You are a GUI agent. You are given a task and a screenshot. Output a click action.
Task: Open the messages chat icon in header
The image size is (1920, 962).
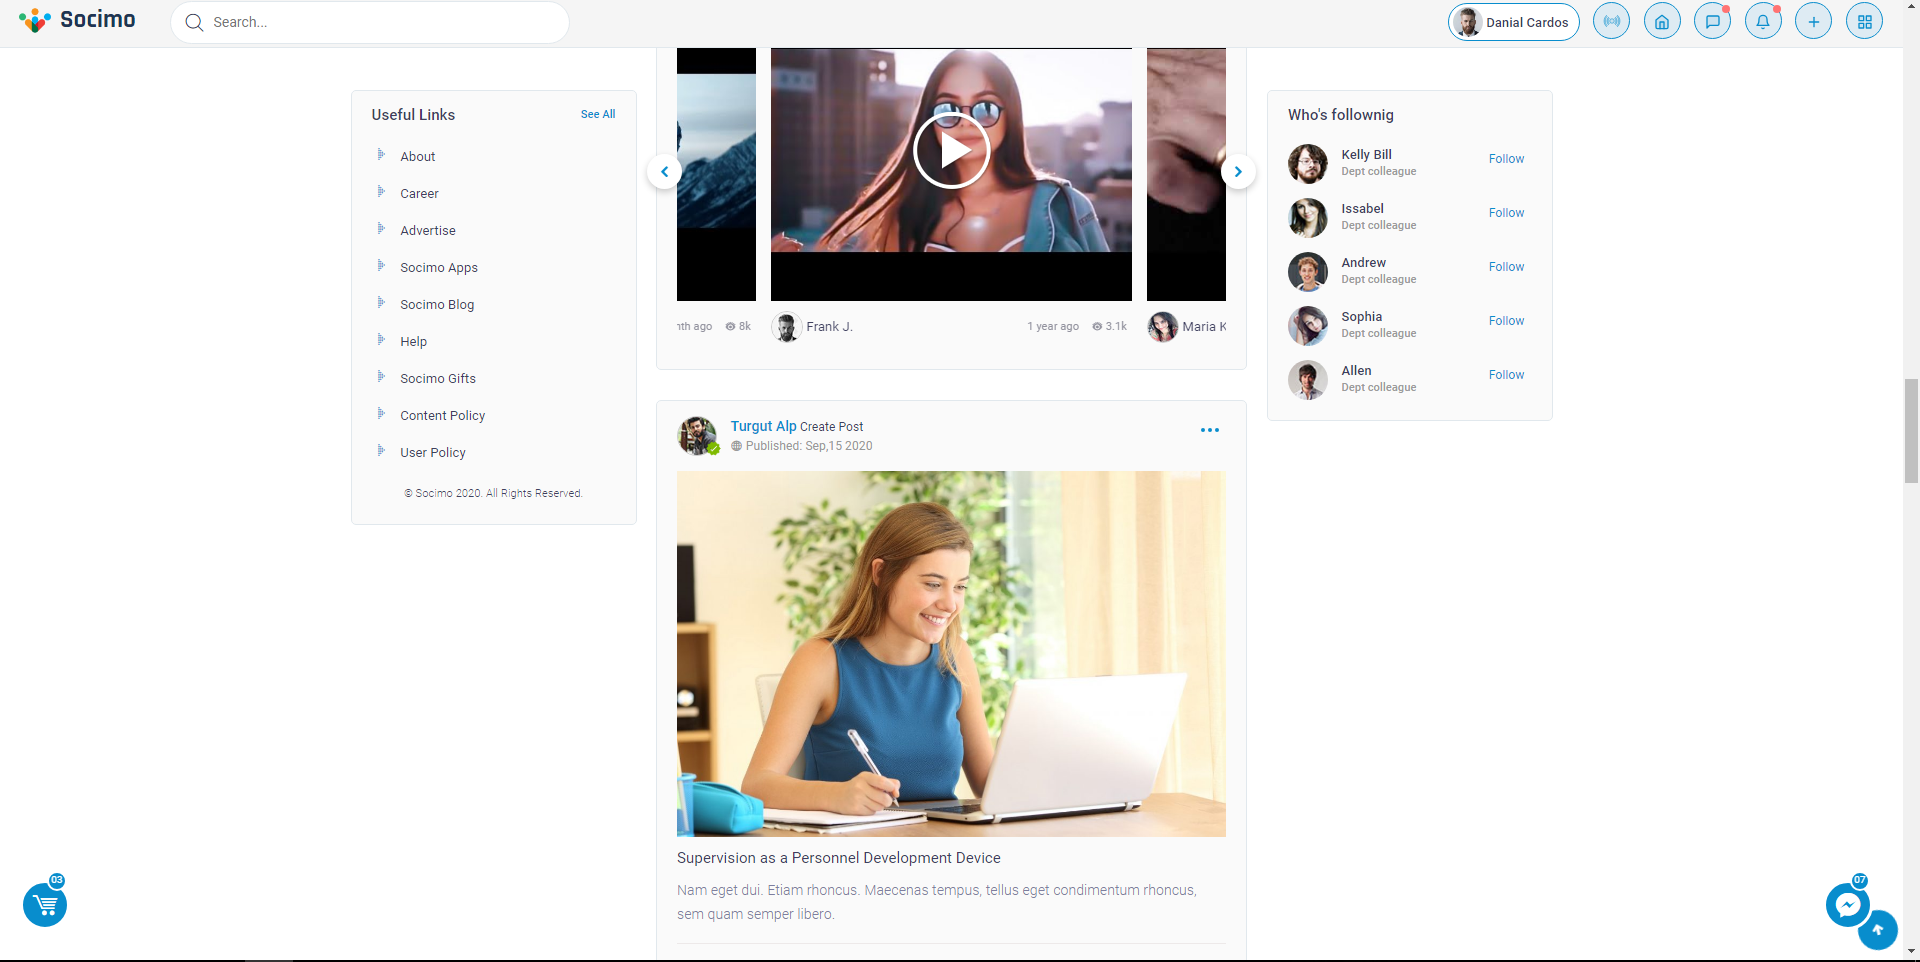1712,21
